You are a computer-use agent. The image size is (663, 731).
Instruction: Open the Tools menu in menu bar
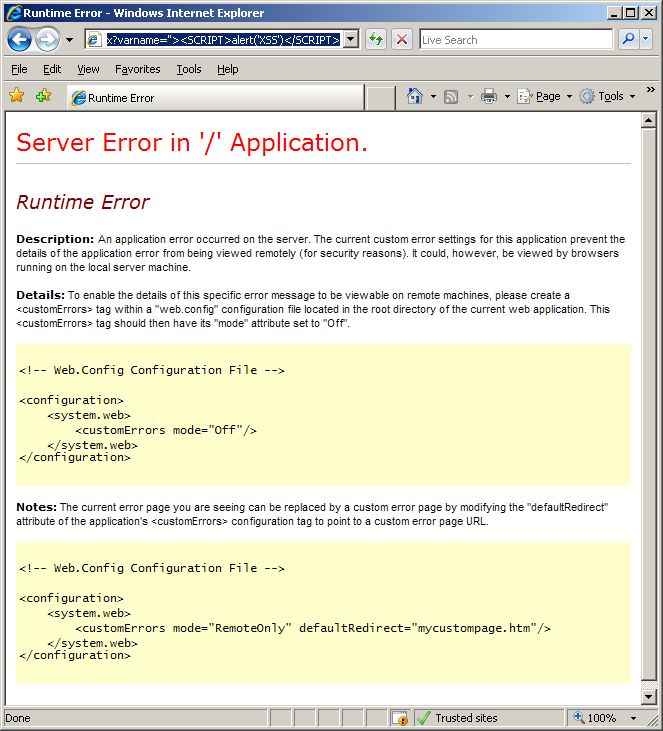click(188, 69)
